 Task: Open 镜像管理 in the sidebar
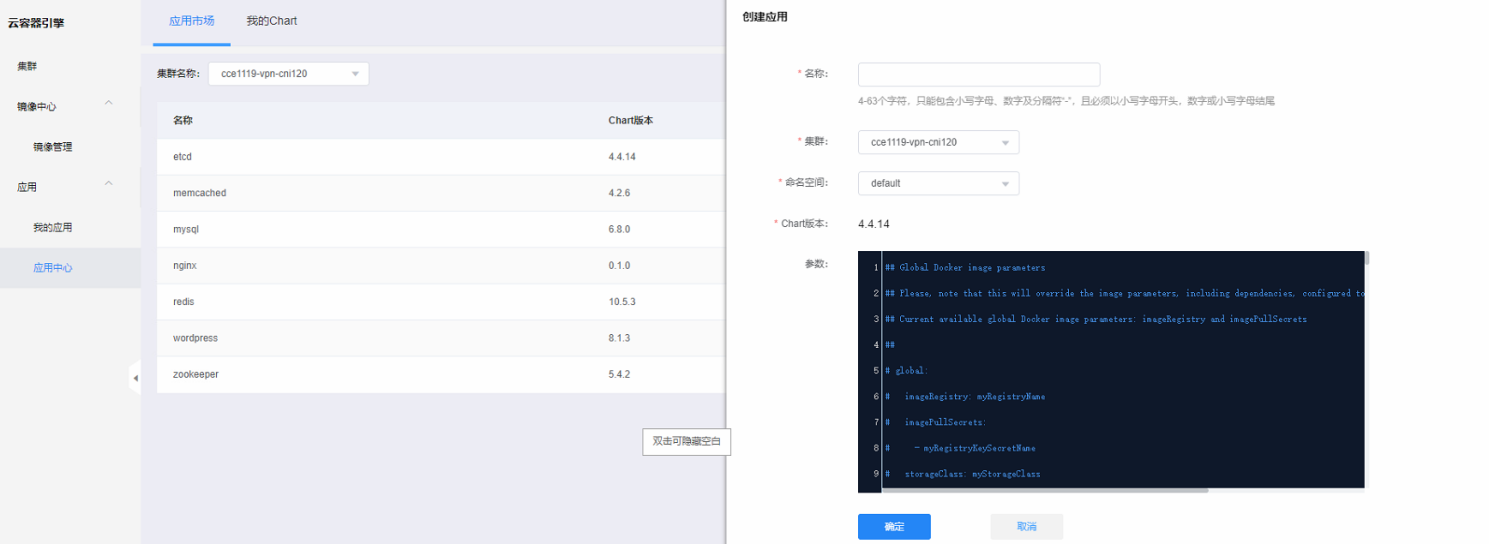[70, 147]
